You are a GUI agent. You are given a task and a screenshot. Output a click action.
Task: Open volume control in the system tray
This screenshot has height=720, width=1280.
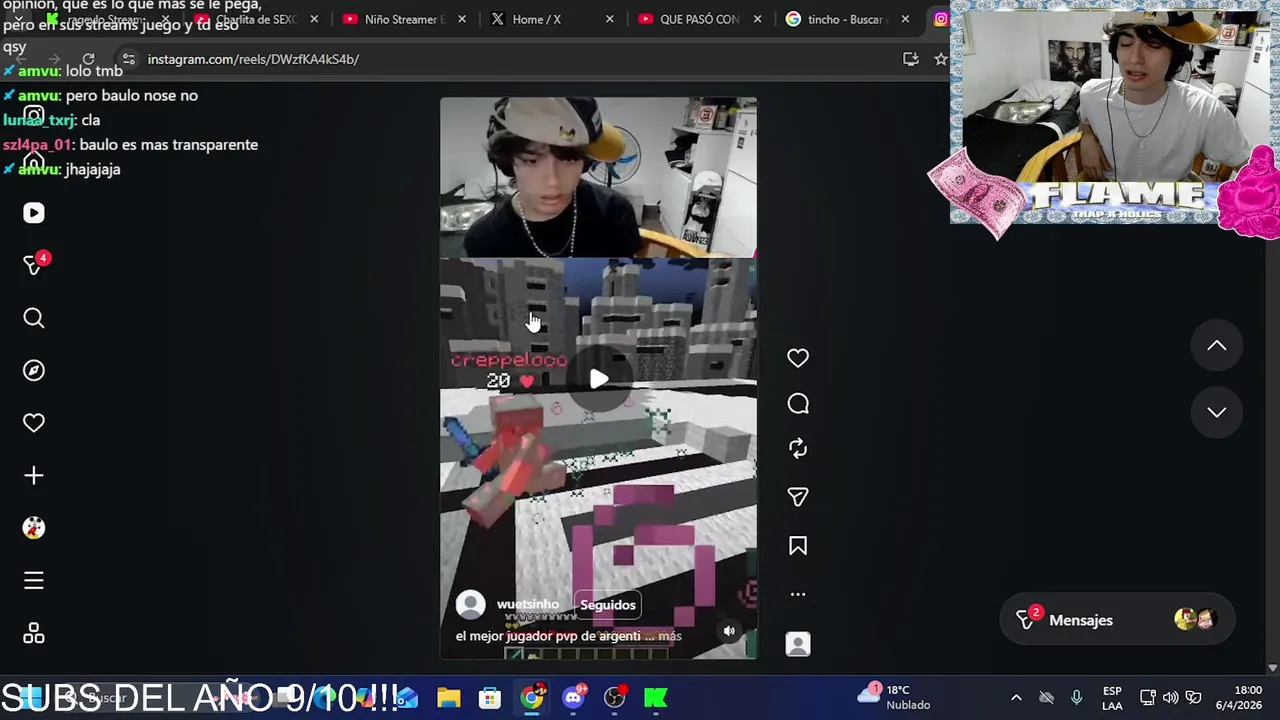pyautogui.click(x=1170, y=697)
